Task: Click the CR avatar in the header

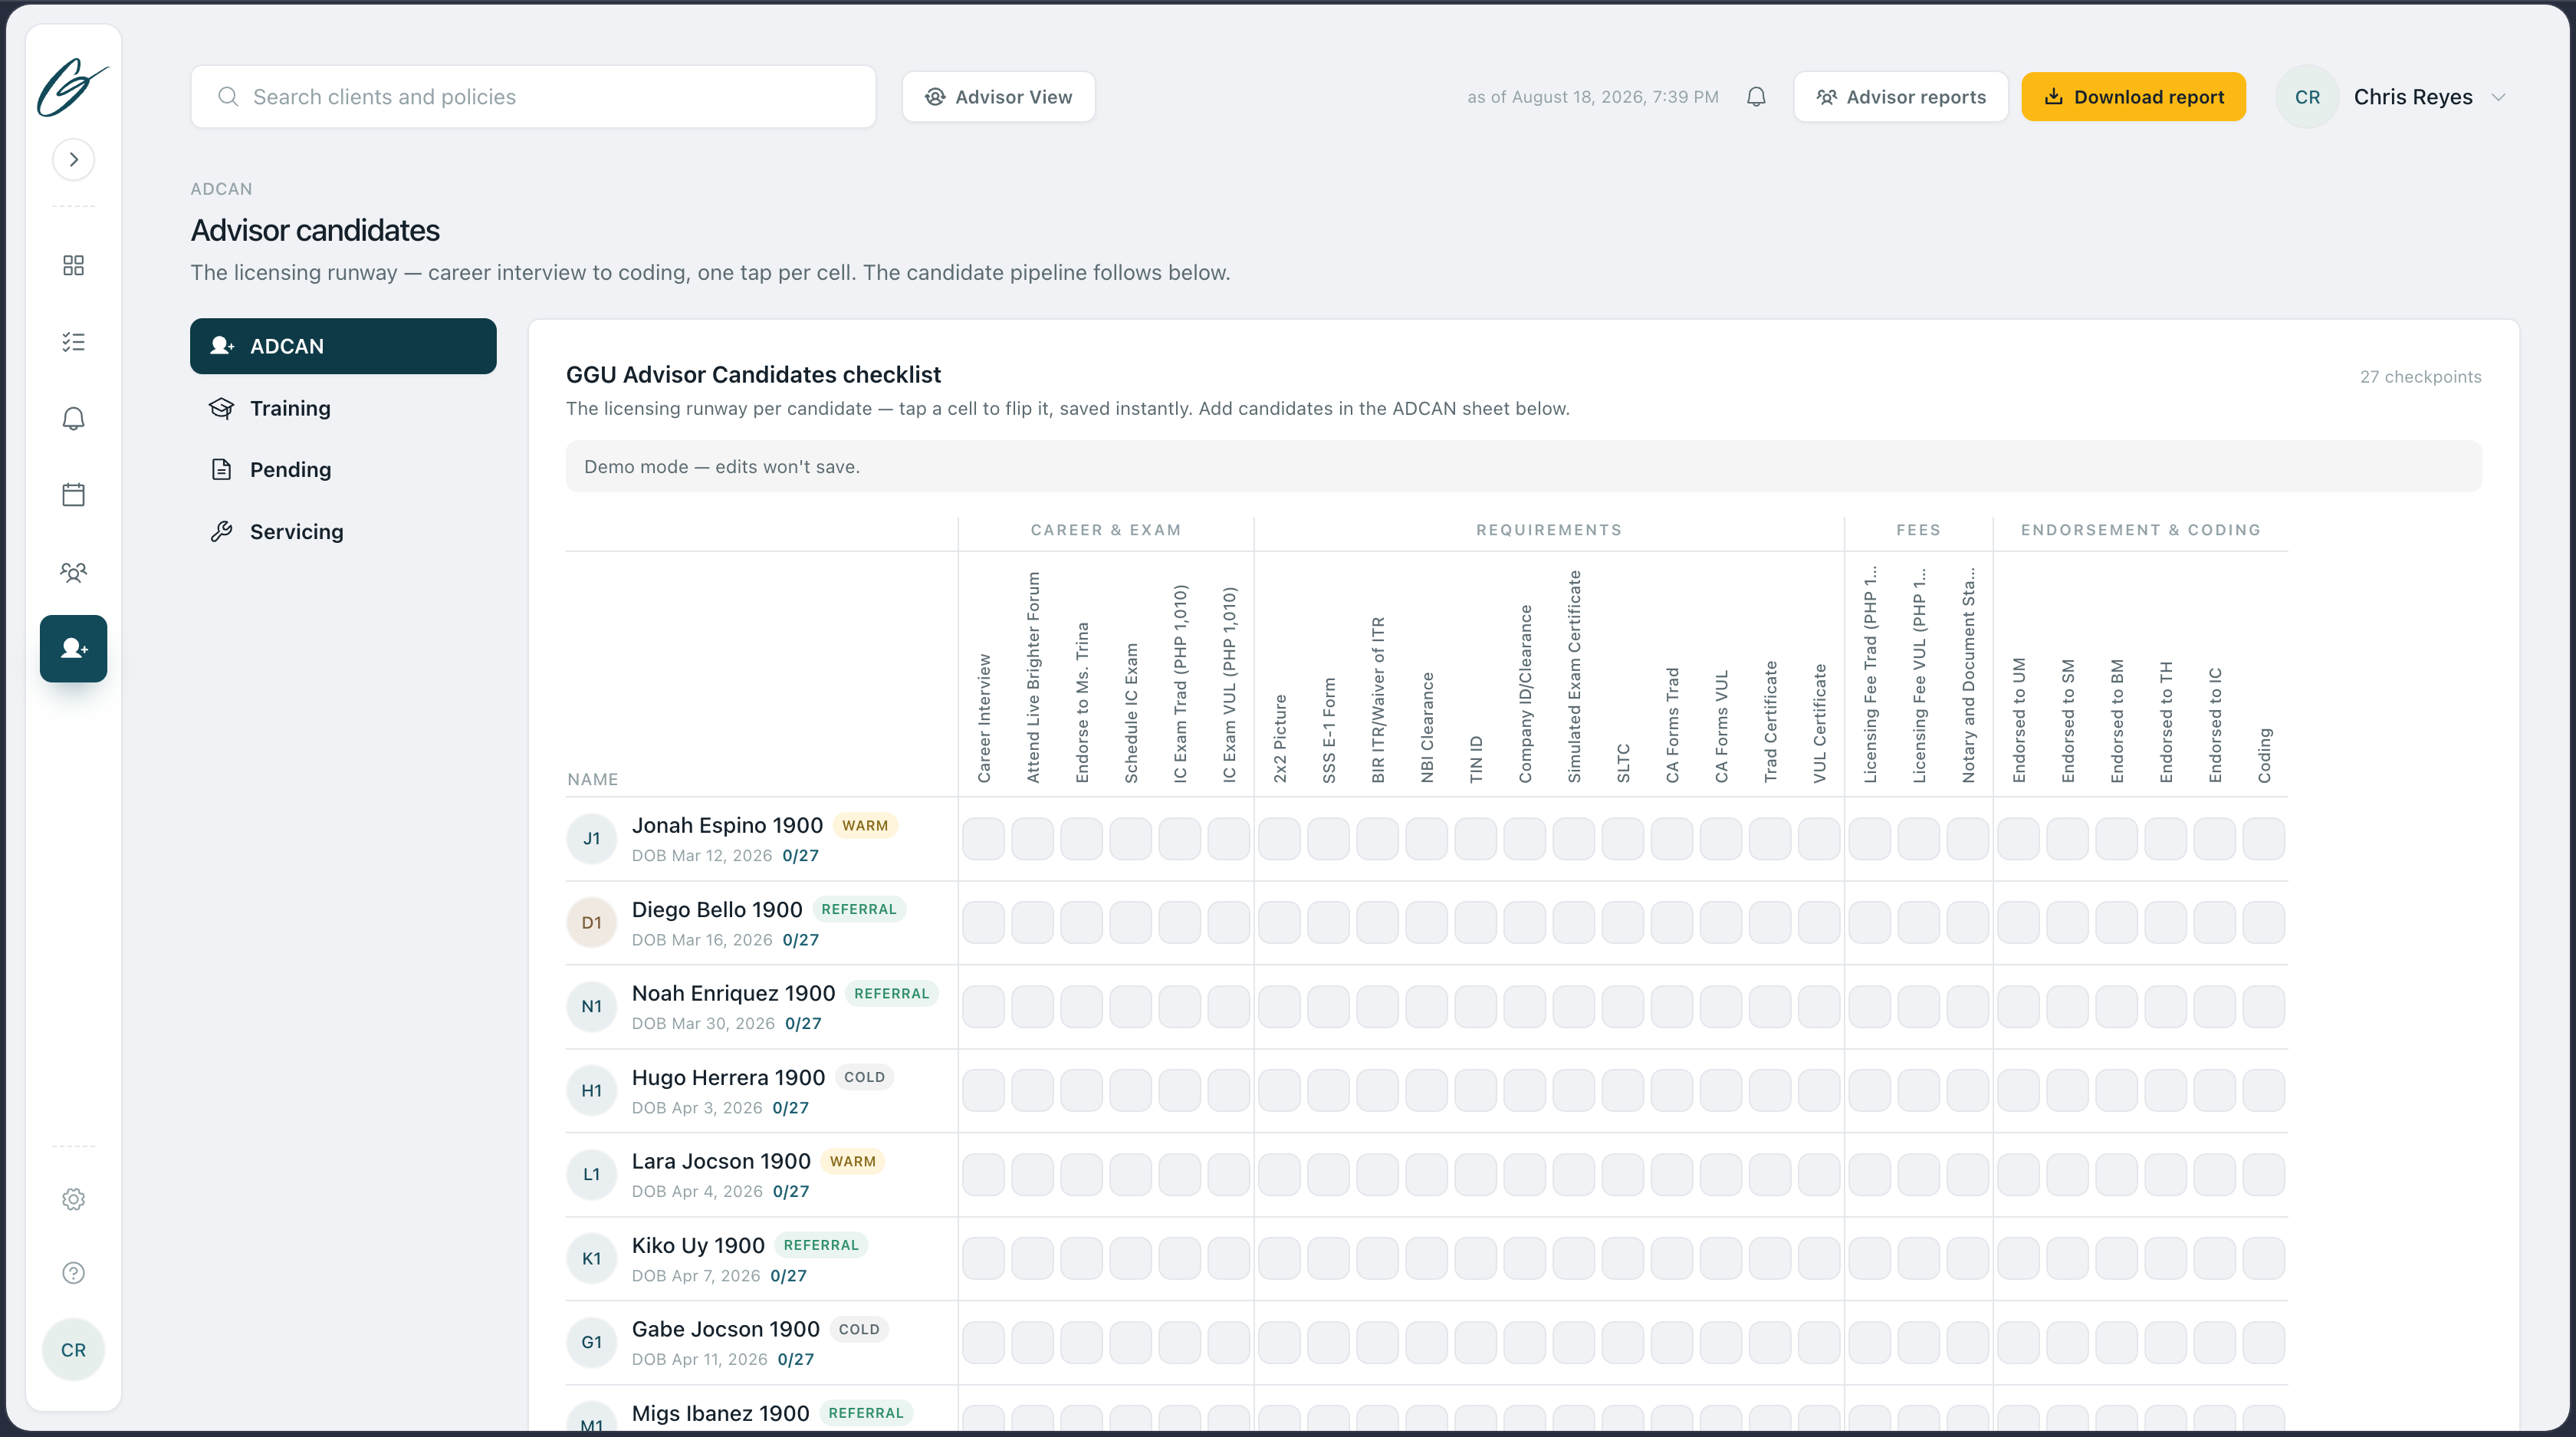Action: [x=2307, y=97]
